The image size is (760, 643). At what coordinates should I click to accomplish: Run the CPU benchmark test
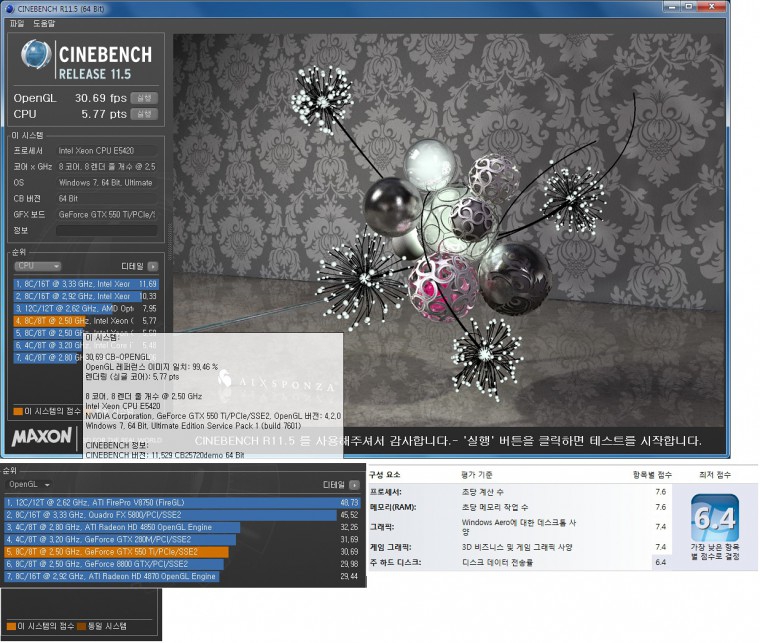click(144, 114)
